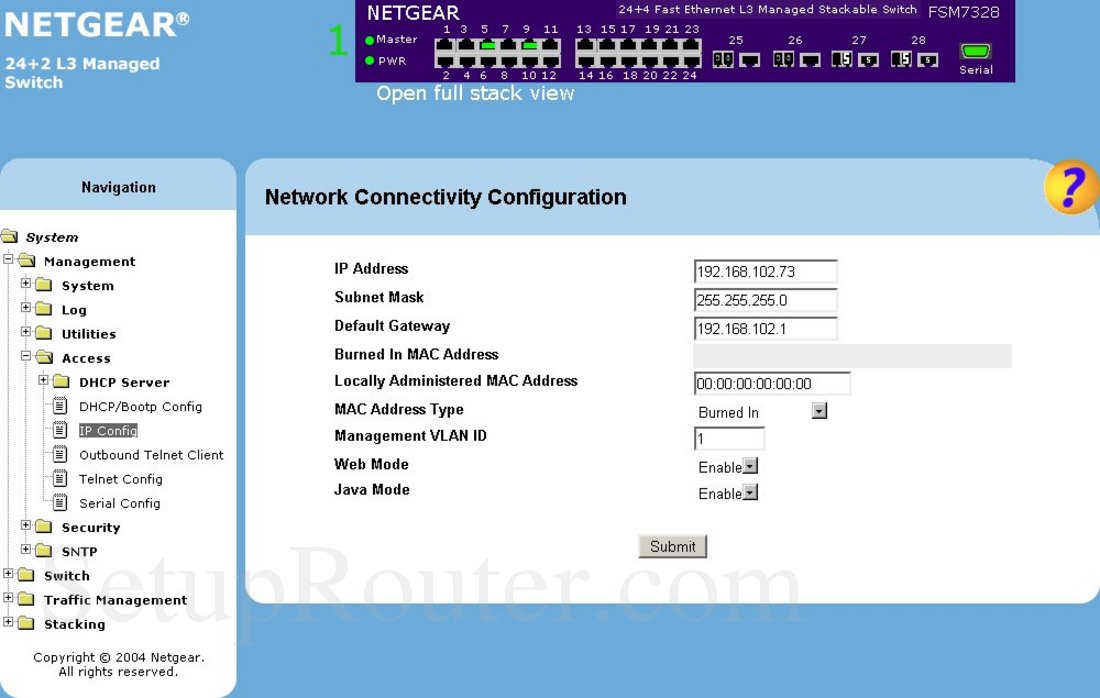Open the Web Mode dropdown
1100x698 pixels.
point(750,467)
